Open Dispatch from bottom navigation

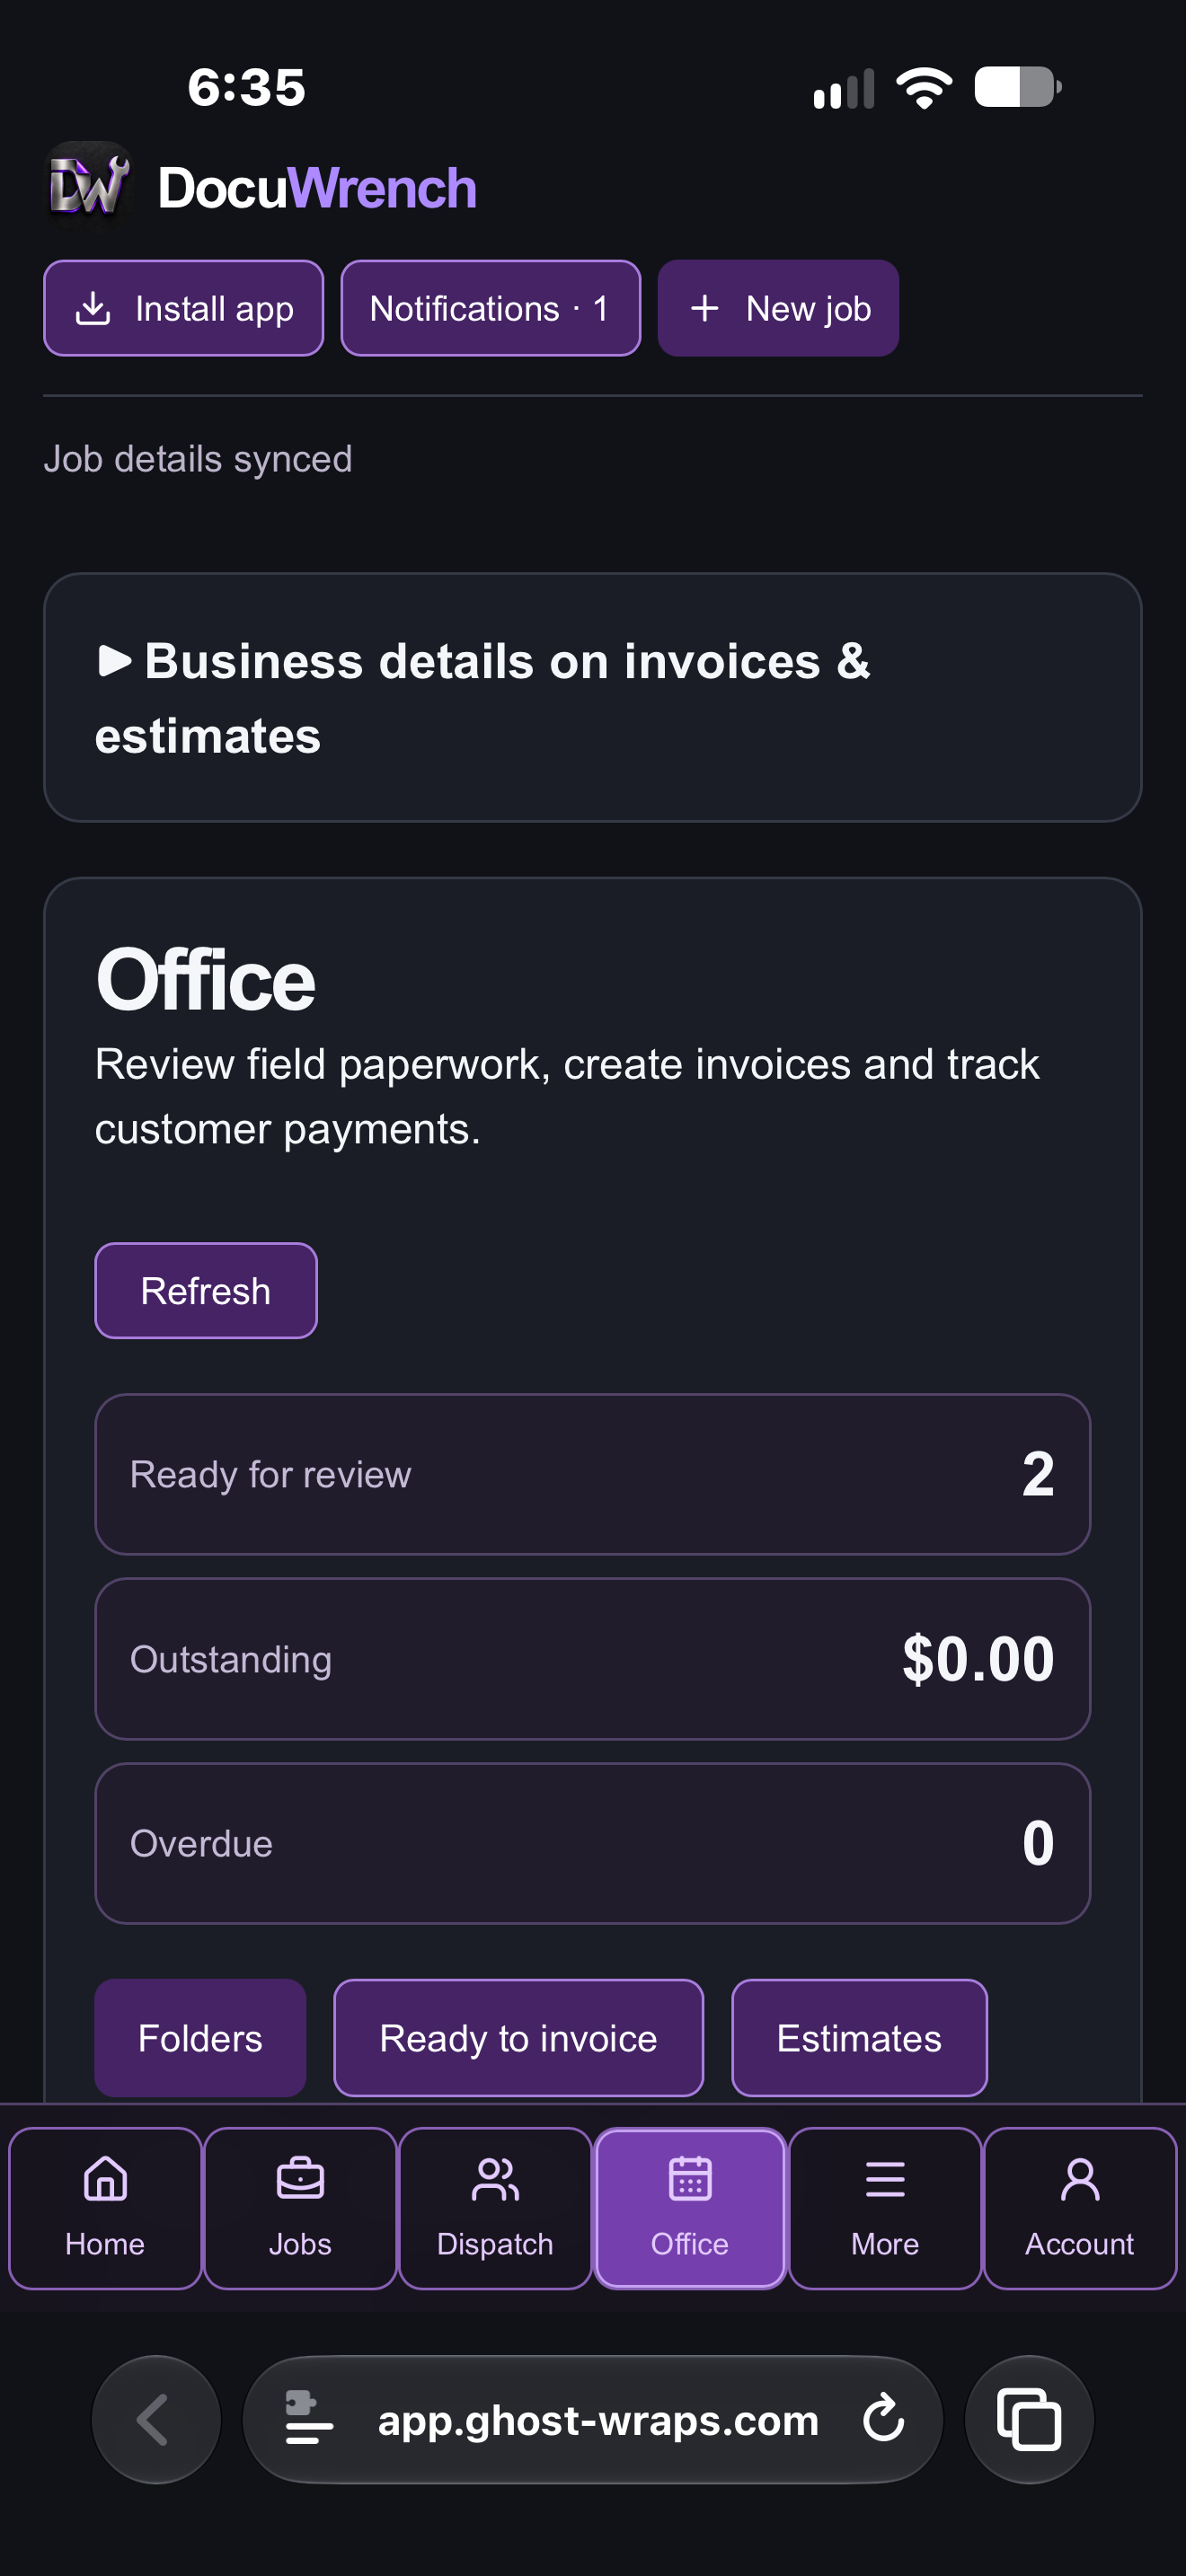[495, 2208]
